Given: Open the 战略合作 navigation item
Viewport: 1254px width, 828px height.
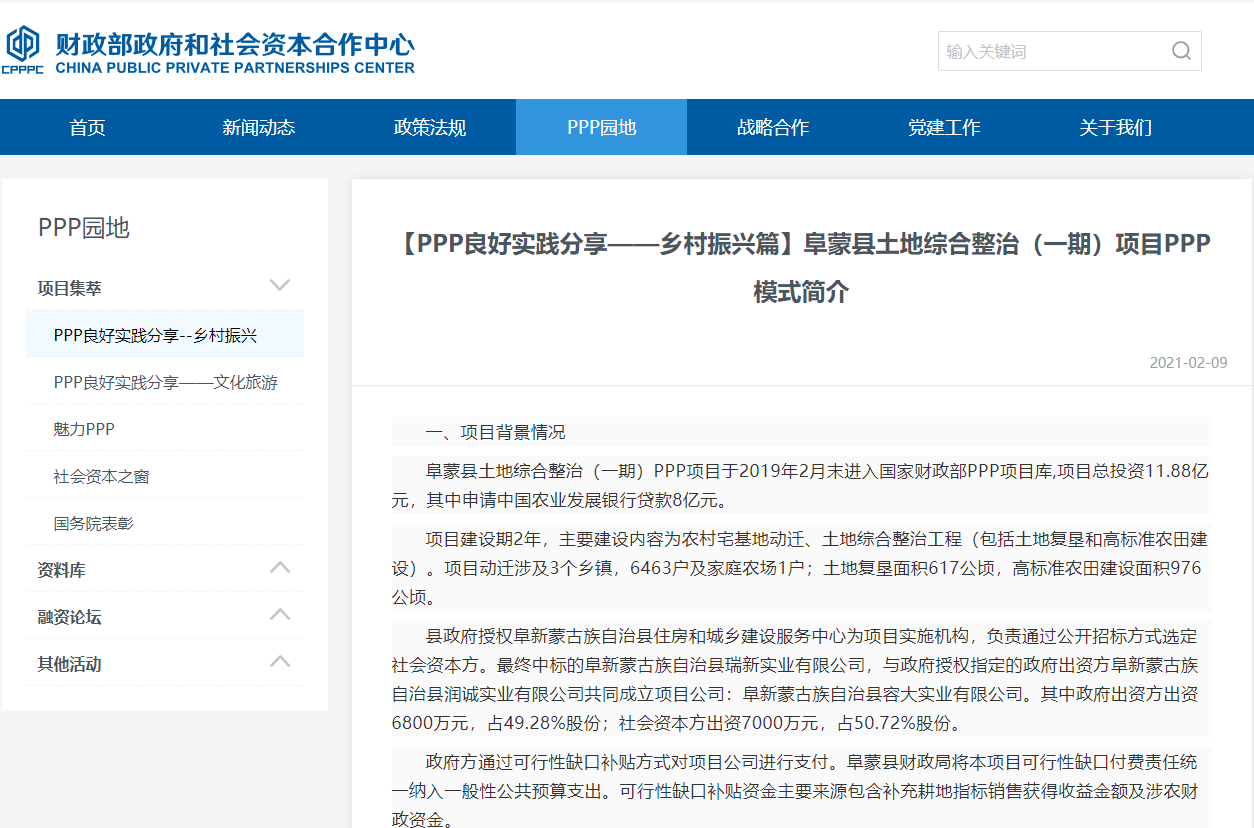Looking at the screenshot, I should point(773,127).
